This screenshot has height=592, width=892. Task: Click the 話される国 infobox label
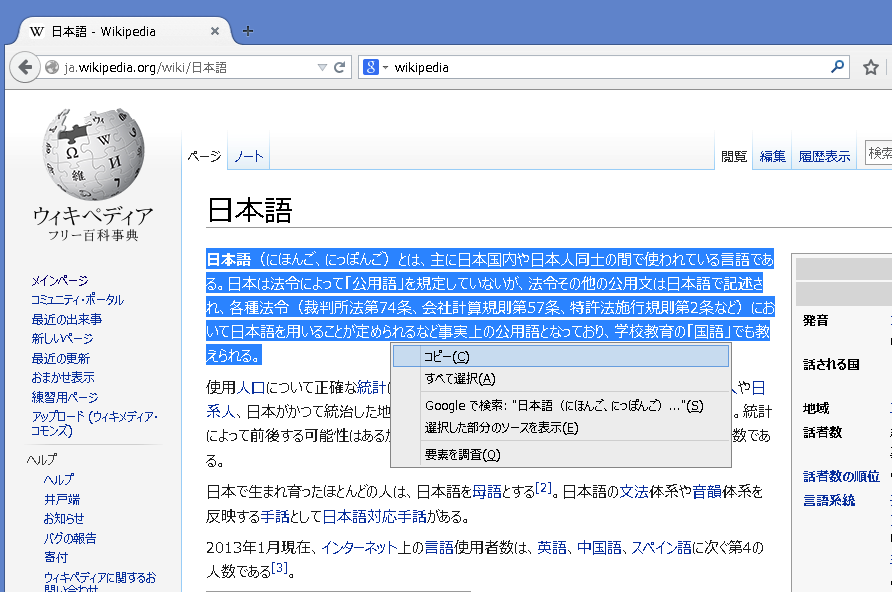click(x=831, y=365)
